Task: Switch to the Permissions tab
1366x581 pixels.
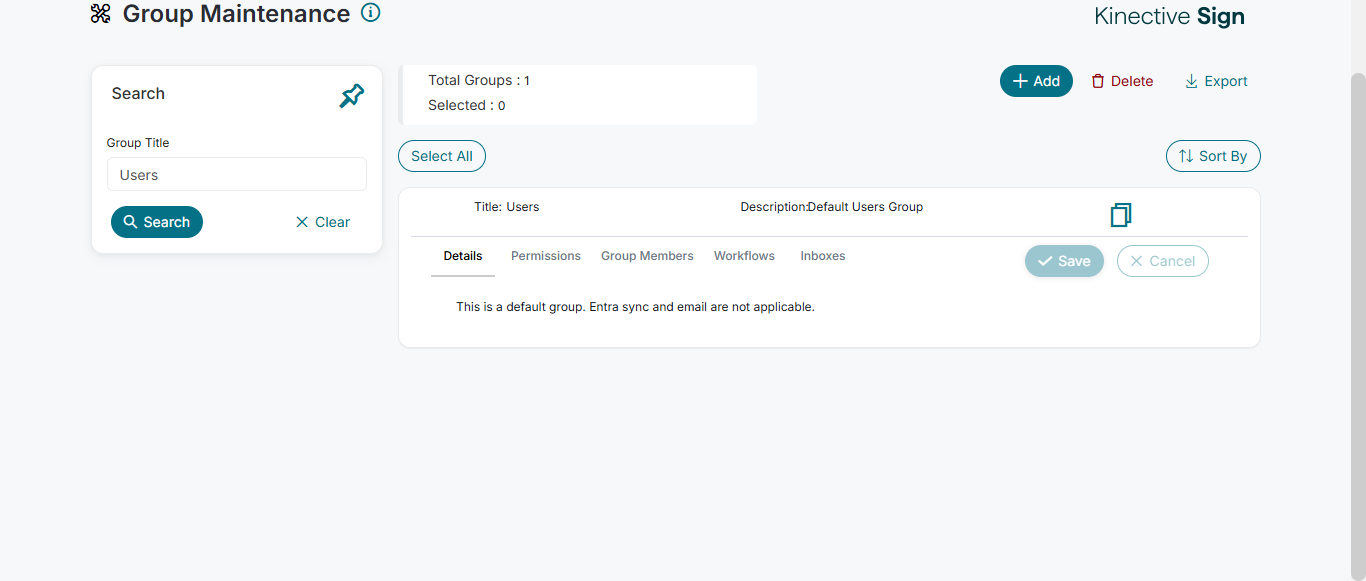Action: pos(546,256)
